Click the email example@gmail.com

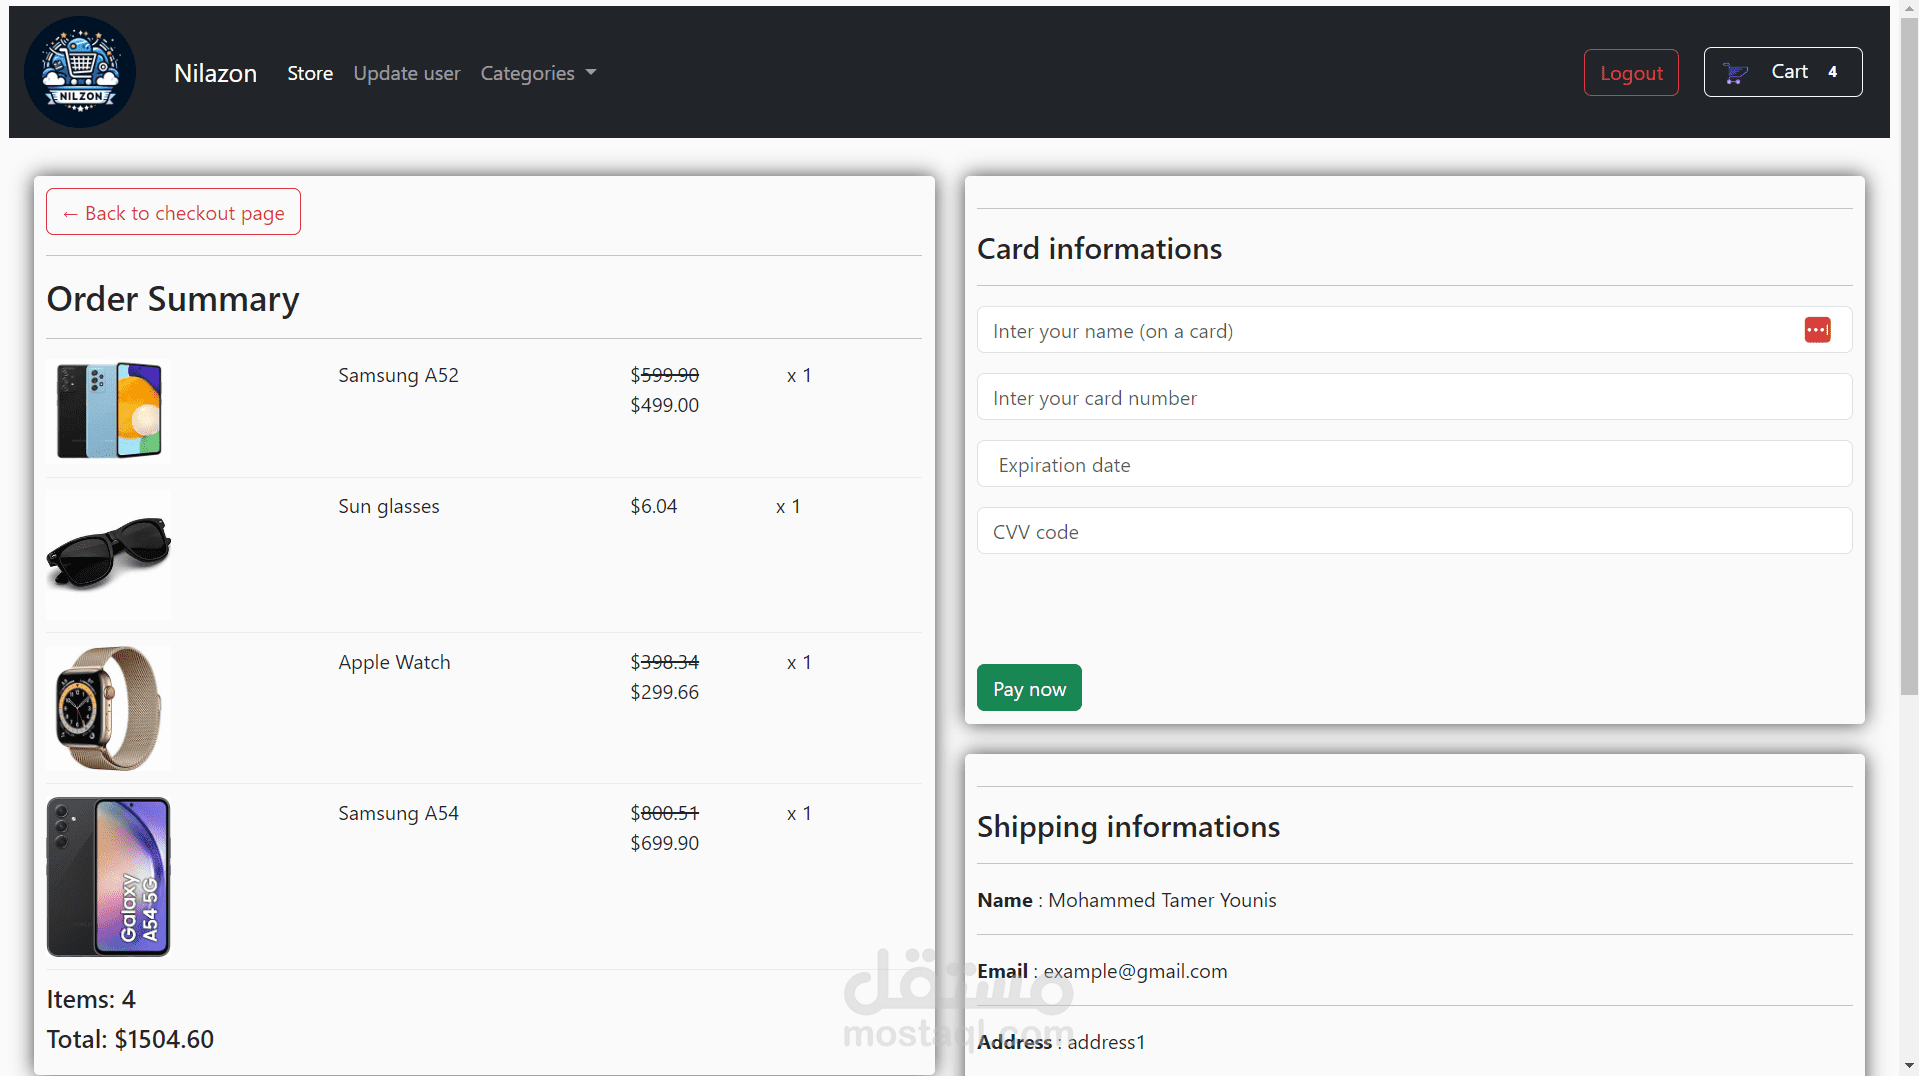[x=1135, y=971]
